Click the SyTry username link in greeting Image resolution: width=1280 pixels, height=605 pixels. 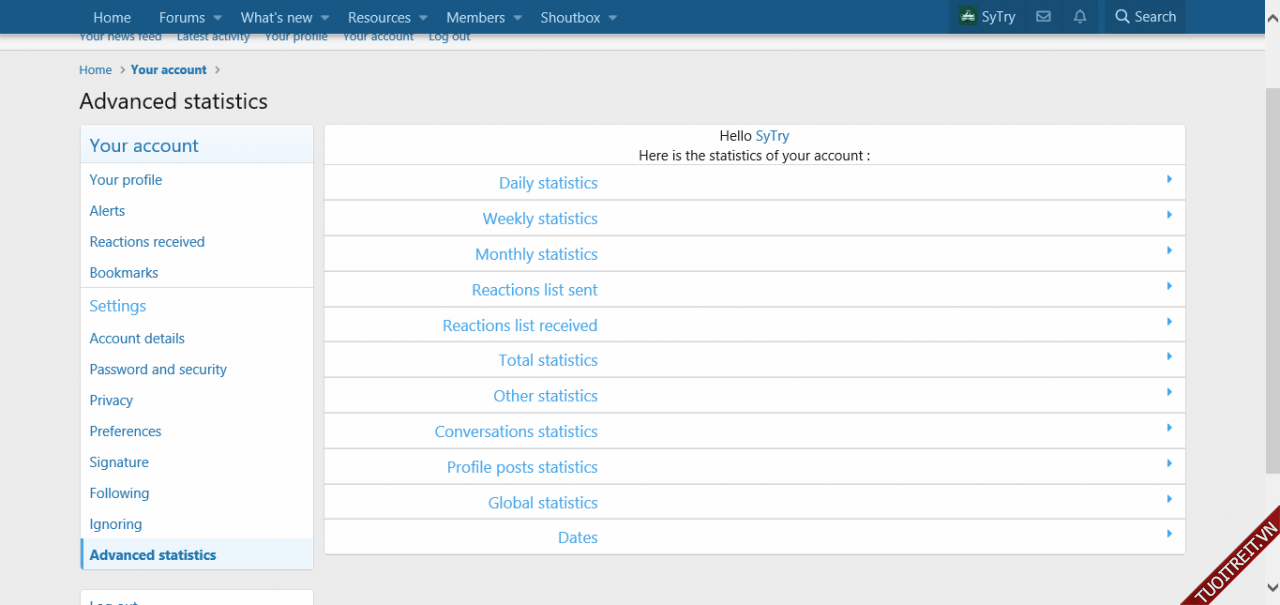[x=772, y=136]
